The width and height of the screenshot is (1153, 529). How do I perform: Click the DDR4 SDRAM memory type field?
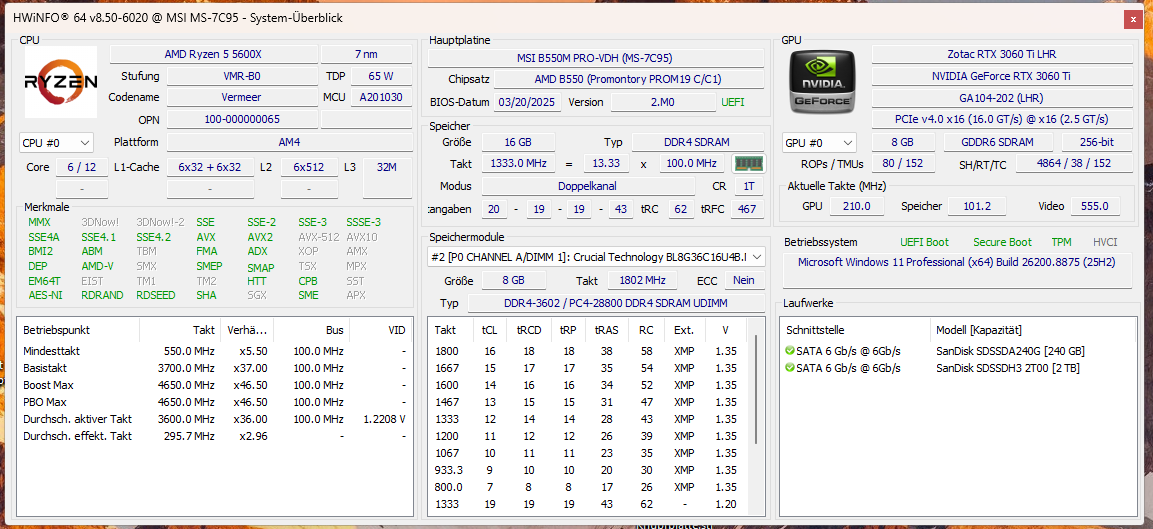pyautogui.click(x=698, y=142)
